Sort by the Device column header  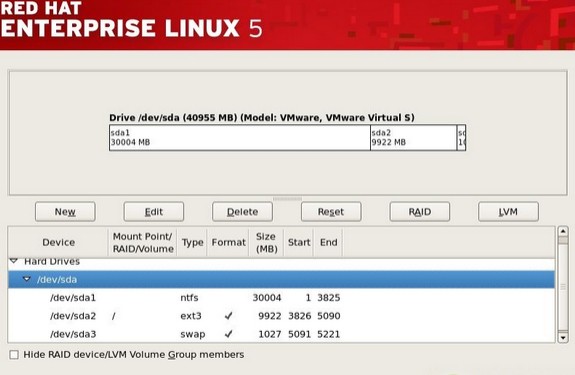coord(58,242)
